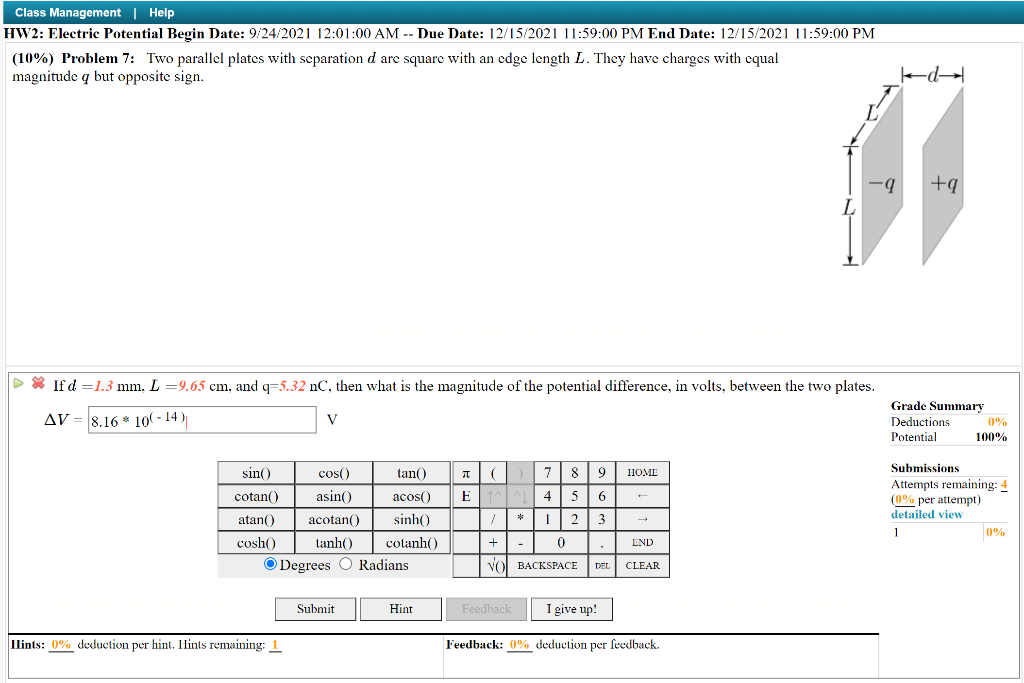
Task: Open the Help menu
Action: [161, 12]
